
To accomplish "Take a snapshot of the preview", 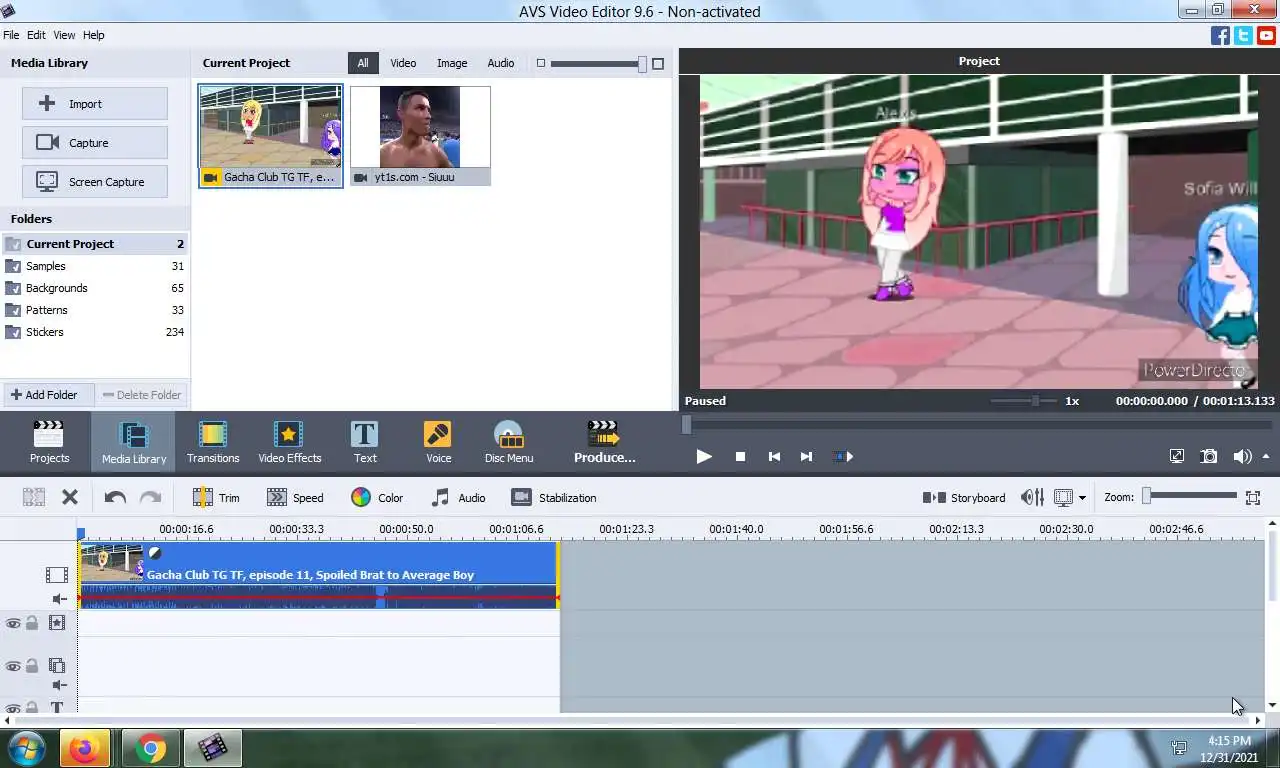I will click(x=1209, y=456).
